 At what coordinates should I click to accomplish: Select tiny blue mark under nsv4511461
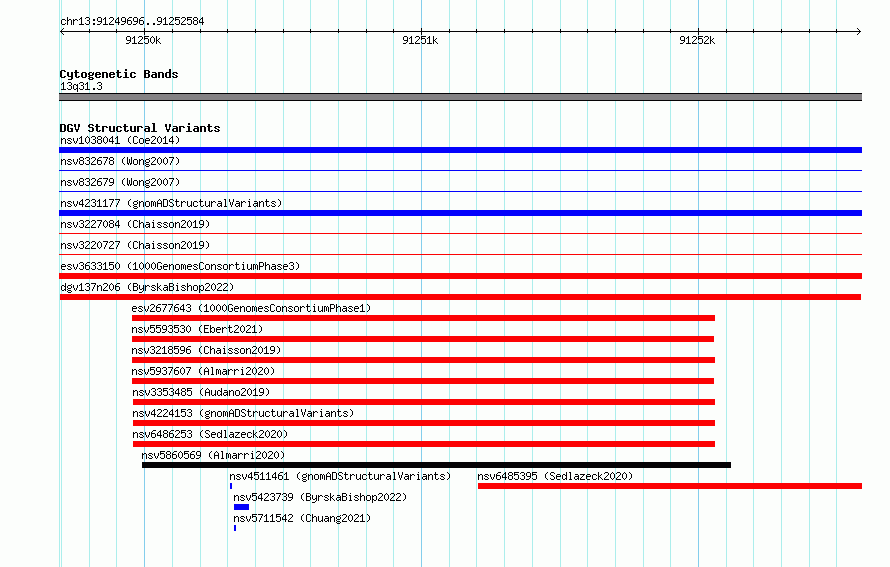pos(231,486)
